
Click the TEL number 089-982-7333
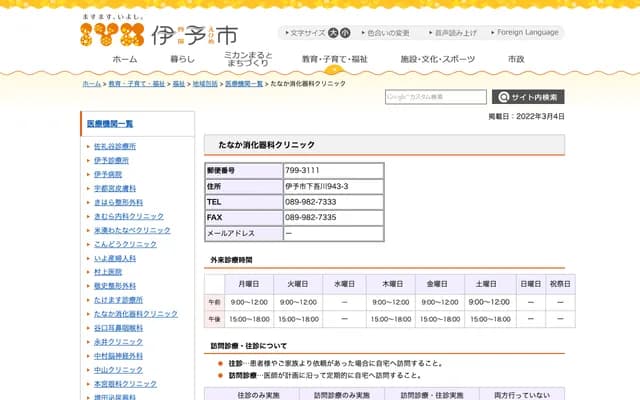311,202
